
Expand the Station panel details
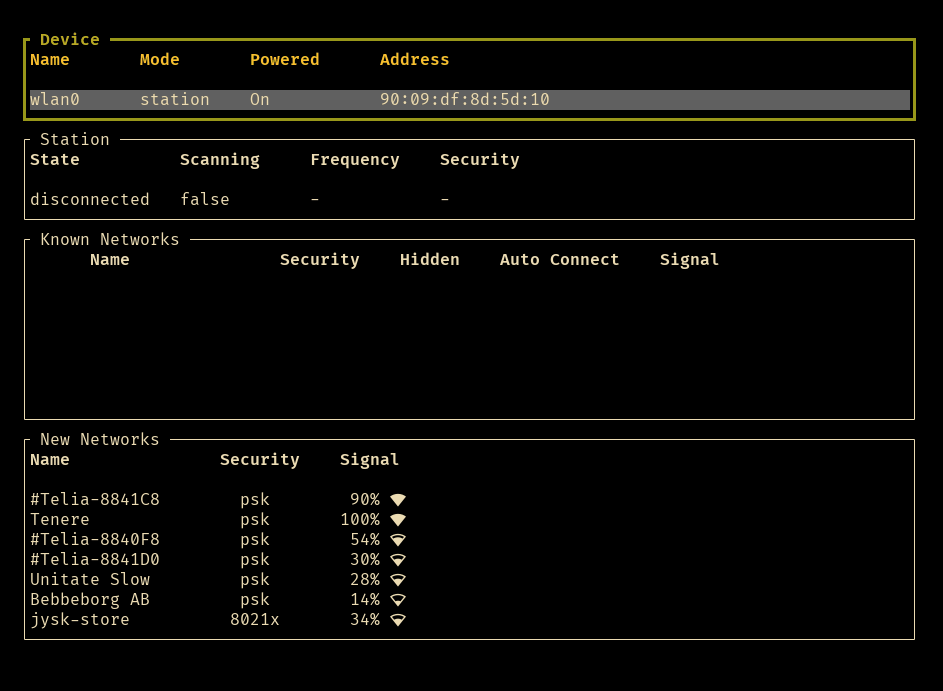75,139
